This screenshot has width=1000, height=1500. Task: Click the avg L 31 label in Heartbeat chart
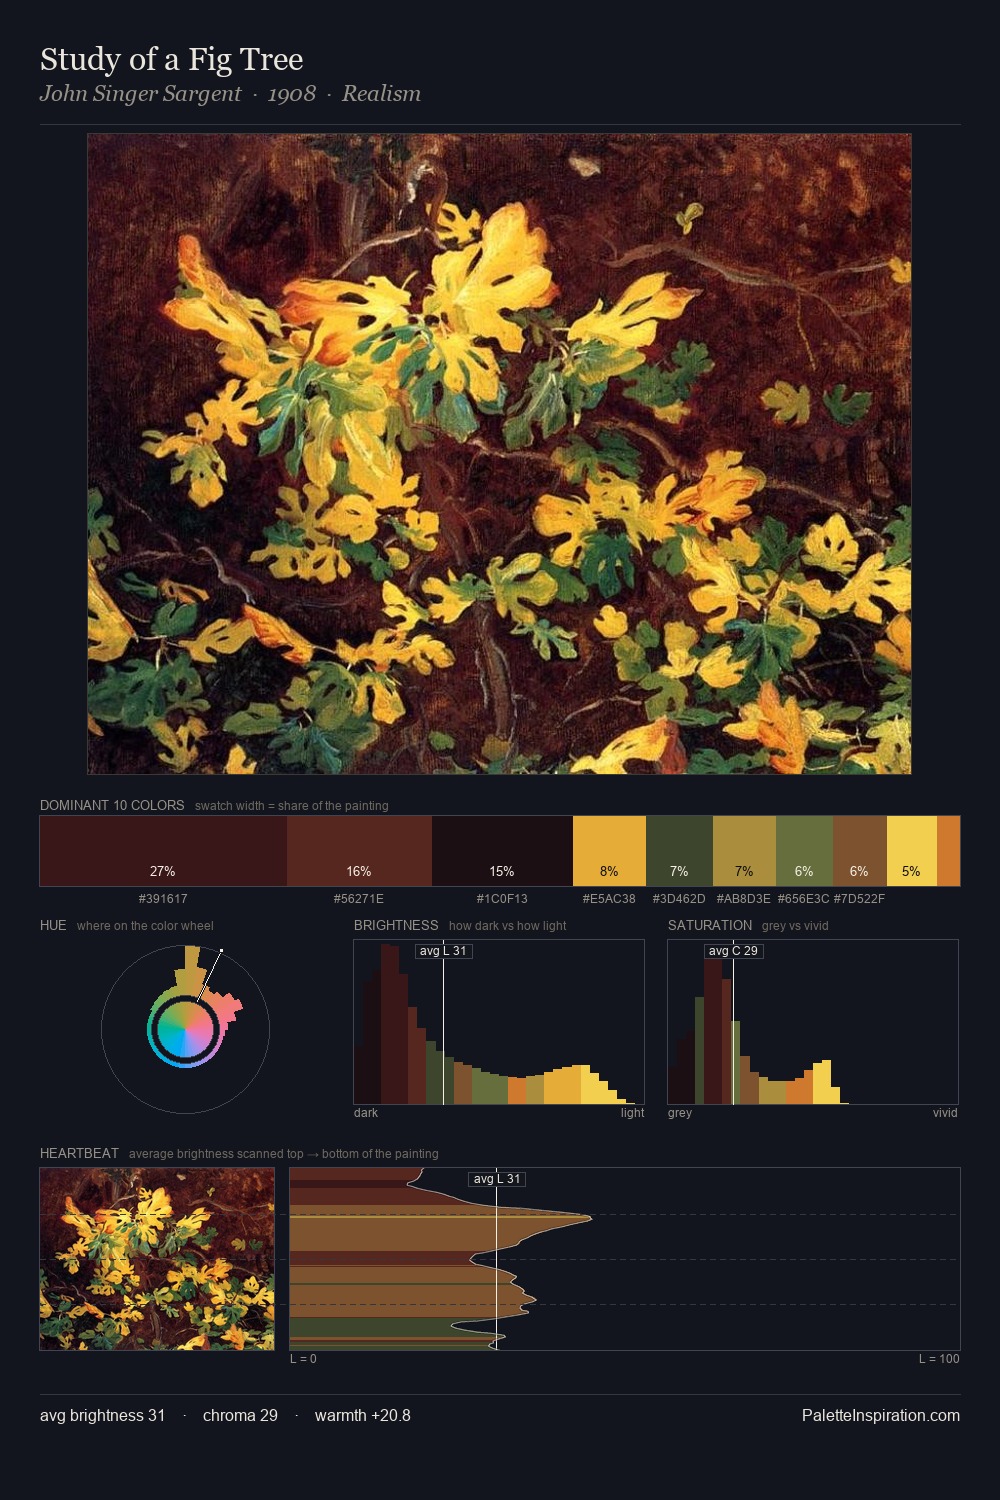pos(497,1179)
